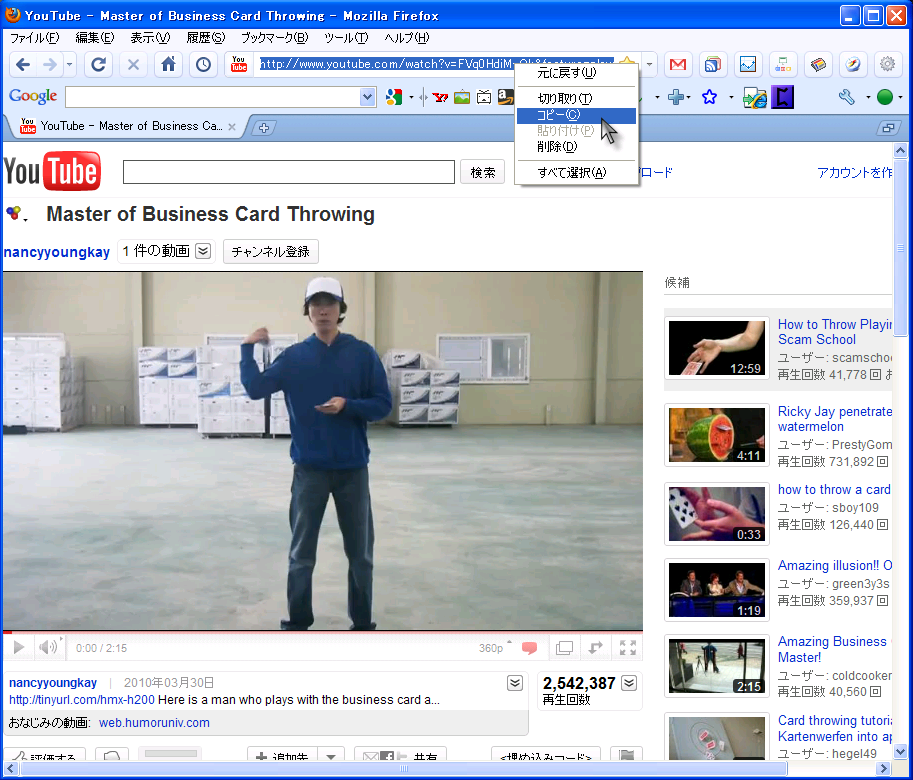This screenshot has width=913, height=780.
Task: Click the チャンネル登録 subscribe button
Action: click(x=270, y=252)
